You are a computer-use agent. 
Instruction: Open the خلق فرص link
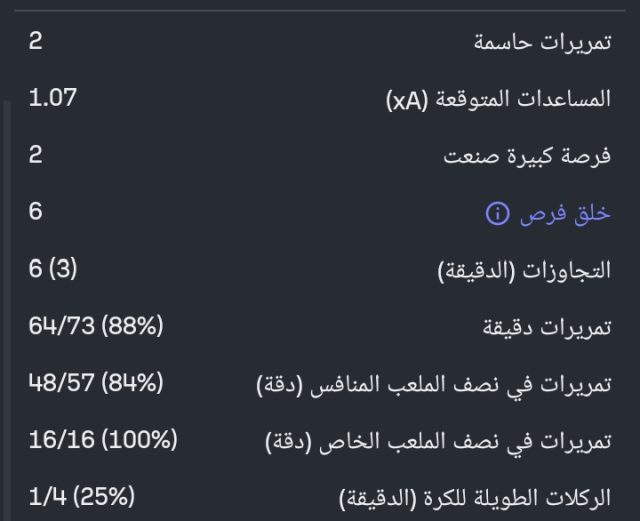(x=564, y=214)
